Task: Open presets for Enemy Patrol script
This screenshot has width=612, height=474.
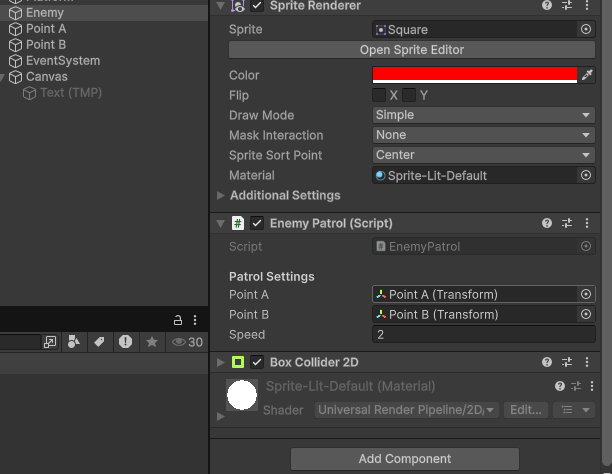Action: point(567,223)
